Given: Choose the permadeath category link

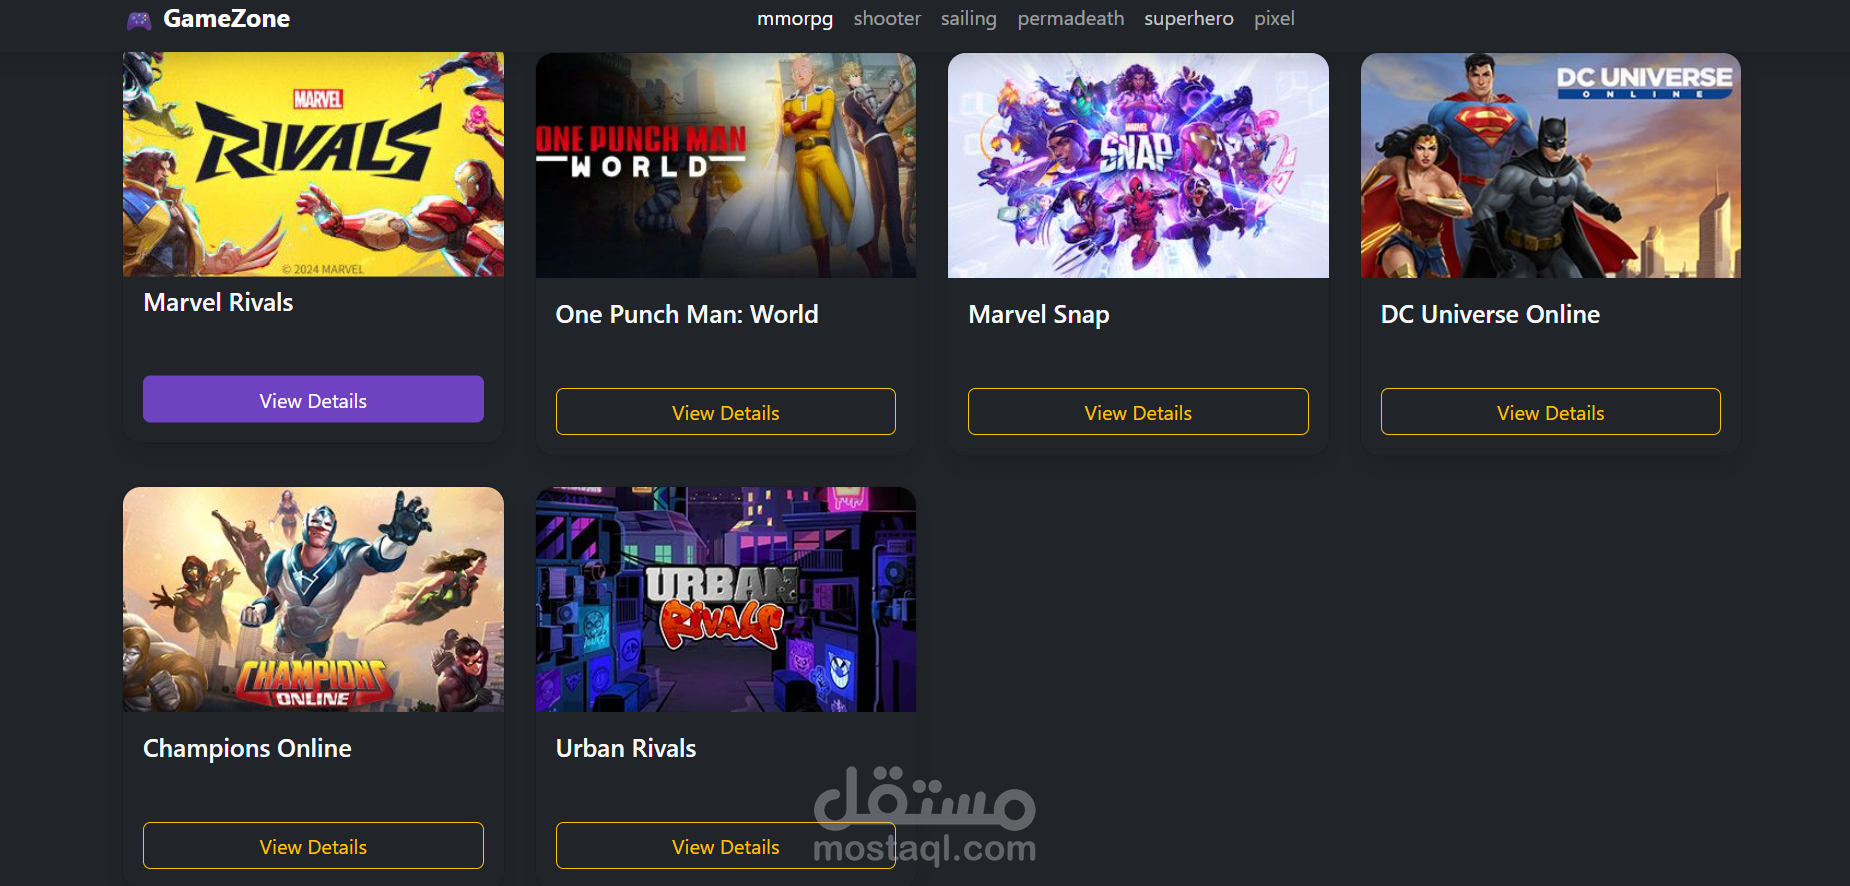Looking at the screenshot, I should pyautogui.click(x=1071, y=19).
